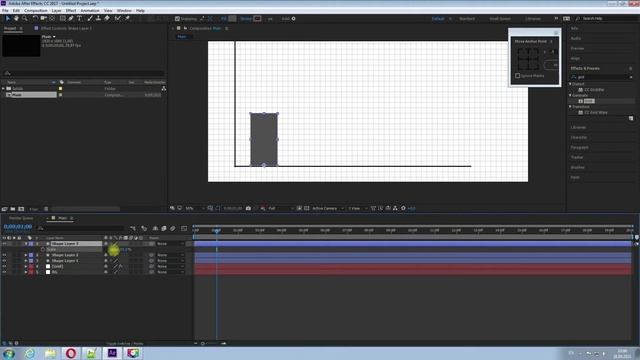
Task: Click the Search Help field
Action: [606, 19]
